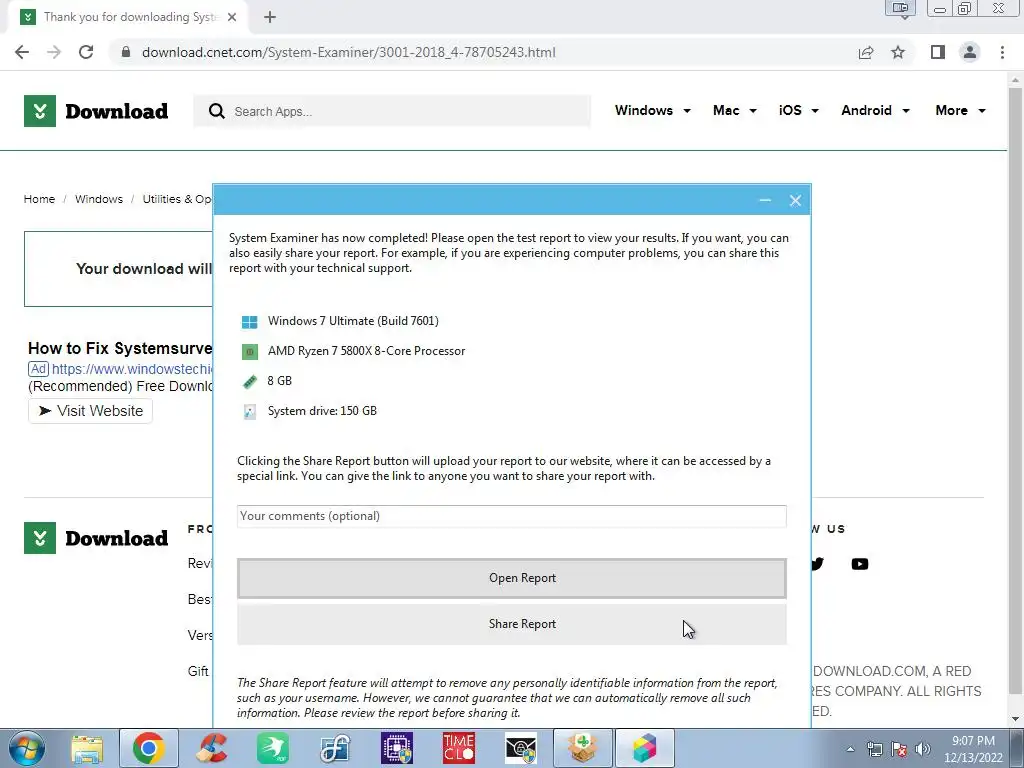Click the colorful cube taskbar icon

point(645,748)
